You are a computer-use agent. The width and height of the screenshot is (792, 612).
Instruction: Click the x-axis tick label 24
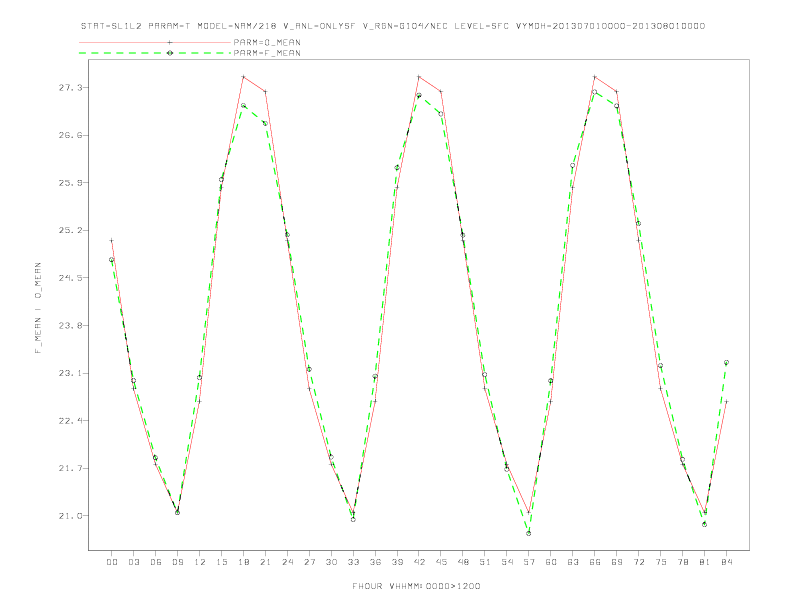287,562
